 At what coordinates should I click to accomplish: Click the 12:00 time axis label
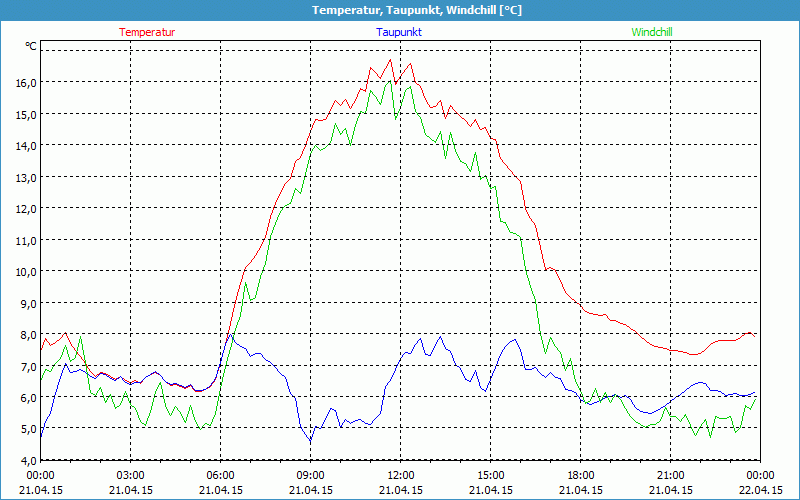[x=400, y=475]
